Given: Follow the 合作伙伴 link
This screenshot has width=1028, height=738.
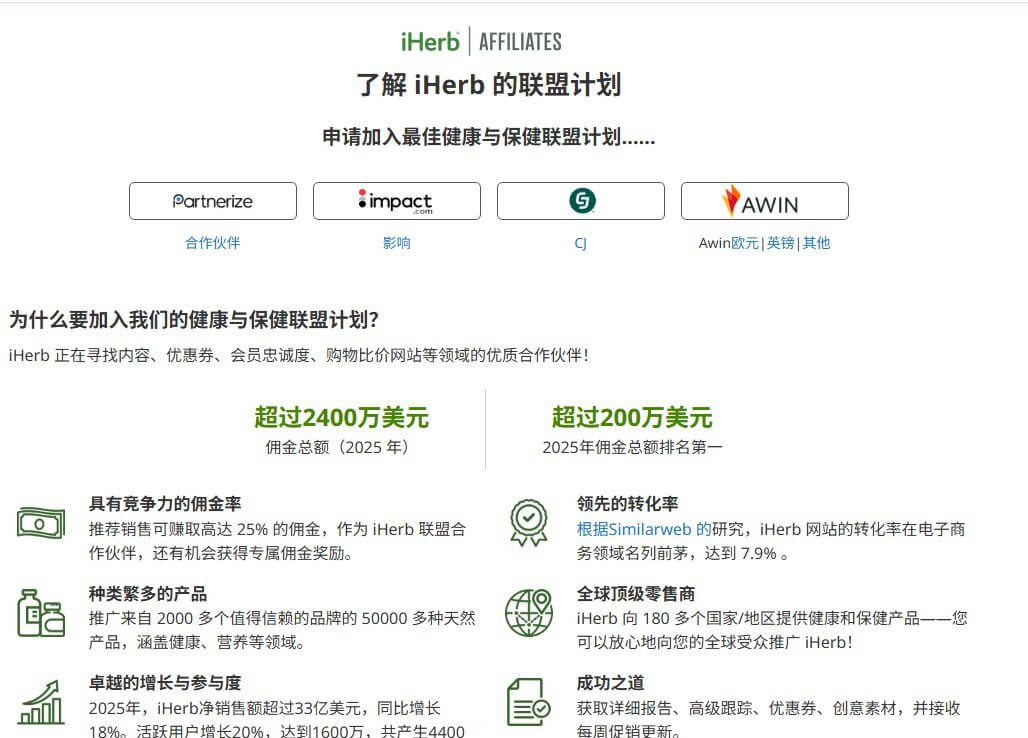Looking at the screenshot, I should coord(212,243).
